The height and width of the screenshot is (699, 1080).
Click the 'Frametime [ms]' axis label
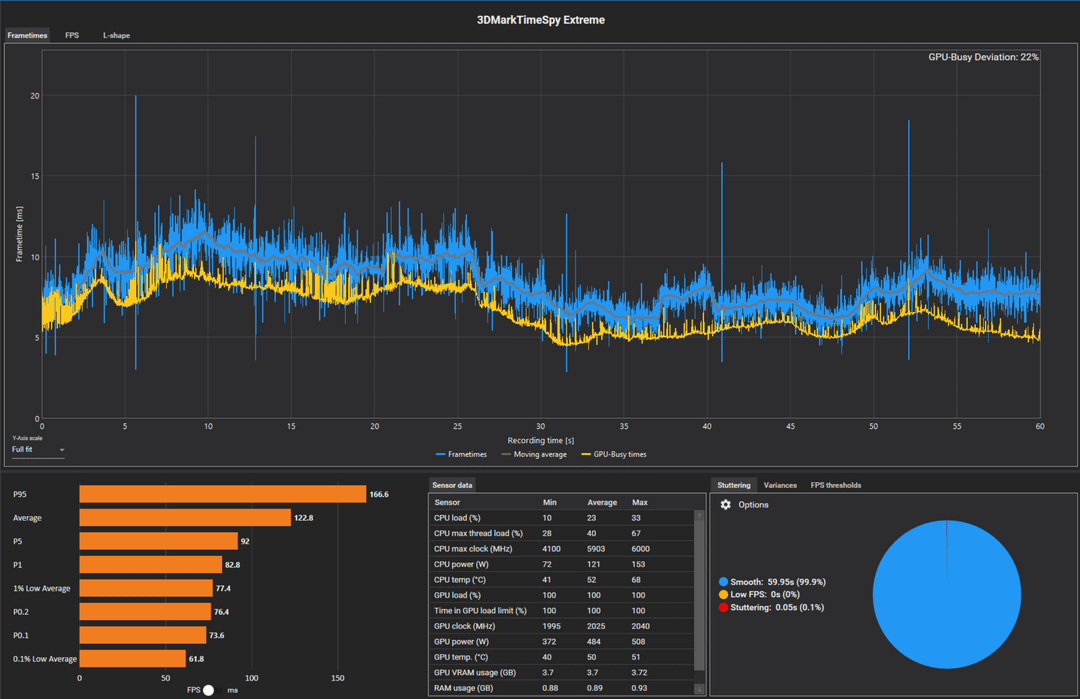[19, 234]
